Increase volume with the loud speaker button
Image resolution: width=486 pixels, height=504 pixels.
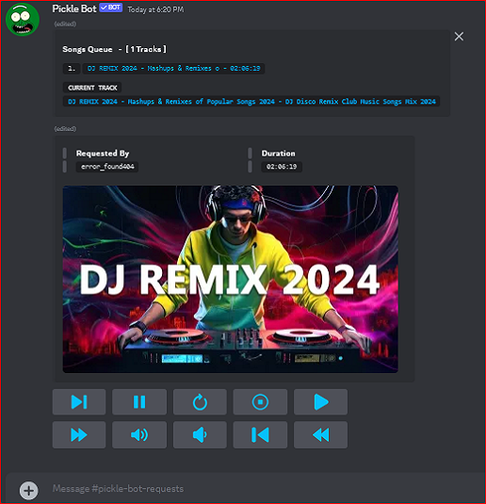click(139, 435)
